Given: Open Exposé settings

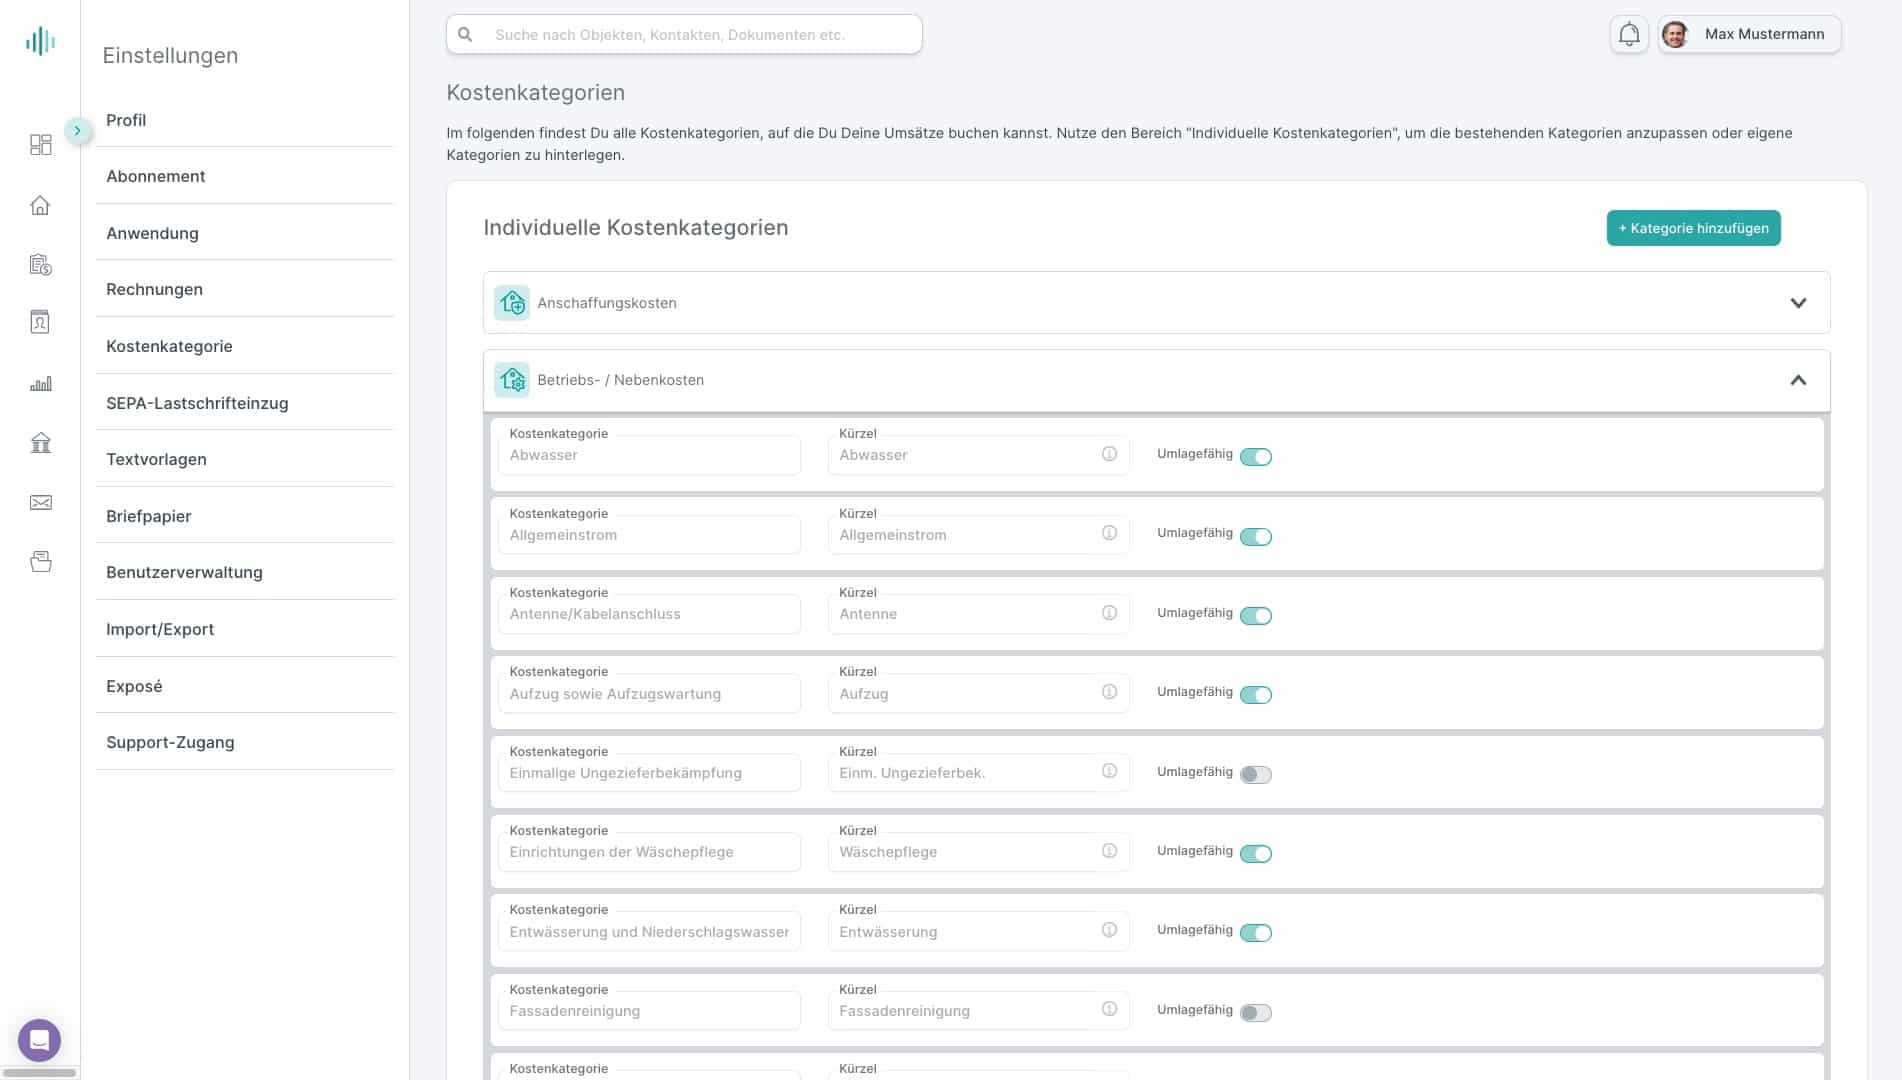Looking at the screenshot, I should 245,686.
